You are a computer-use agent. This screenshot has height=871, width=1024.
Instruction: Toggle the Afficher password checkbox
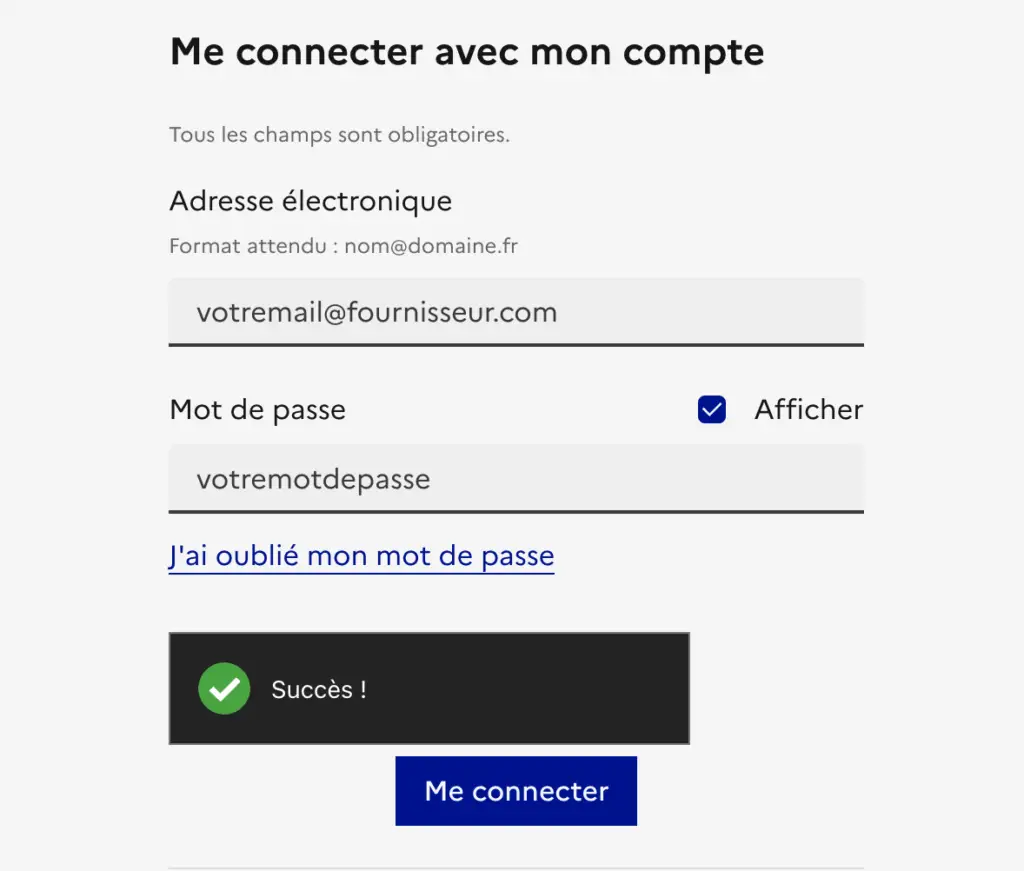tap(711, 409)
